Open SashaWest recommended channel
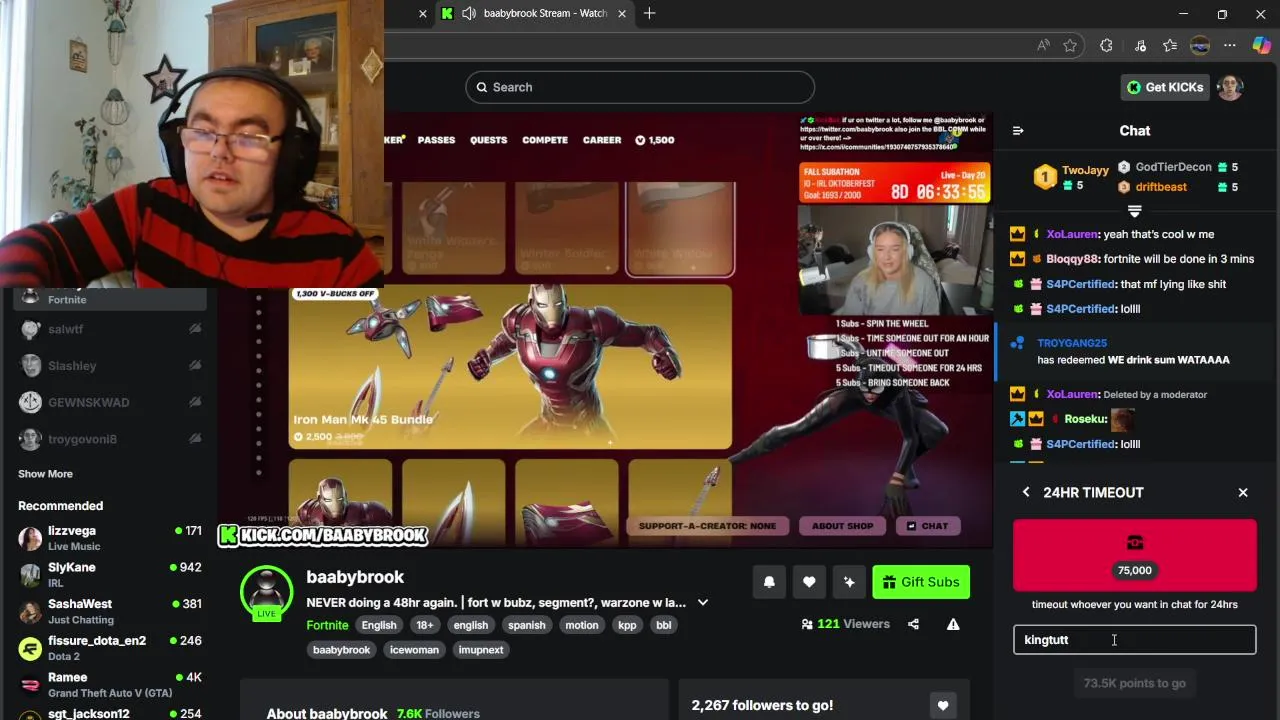The image size is (1280, 720). [110, 611]
